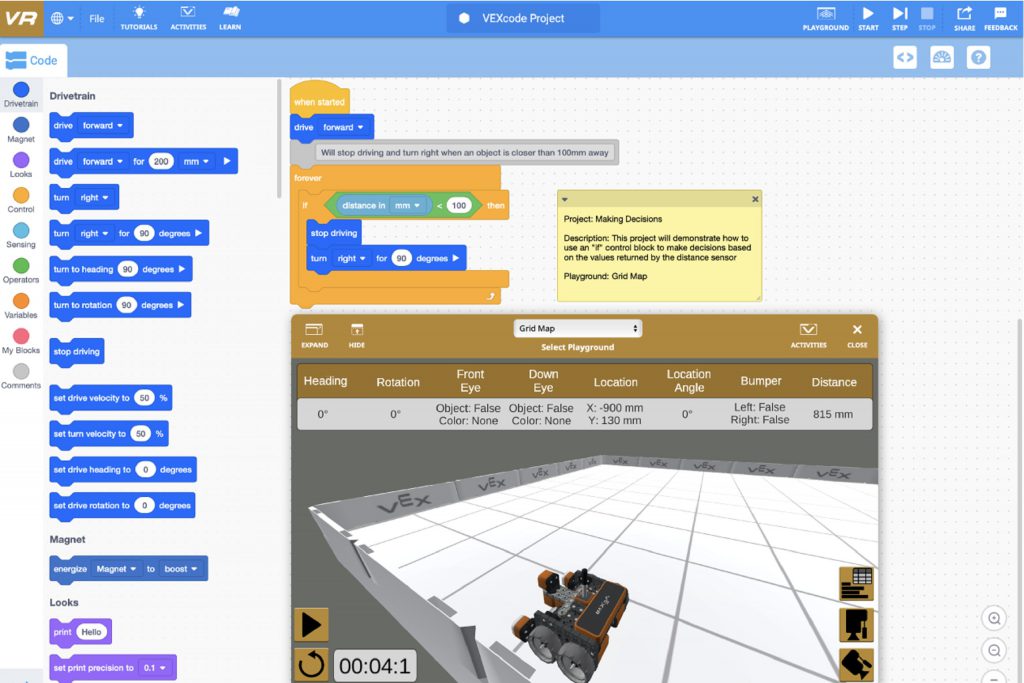Select the Control block category

21,200
